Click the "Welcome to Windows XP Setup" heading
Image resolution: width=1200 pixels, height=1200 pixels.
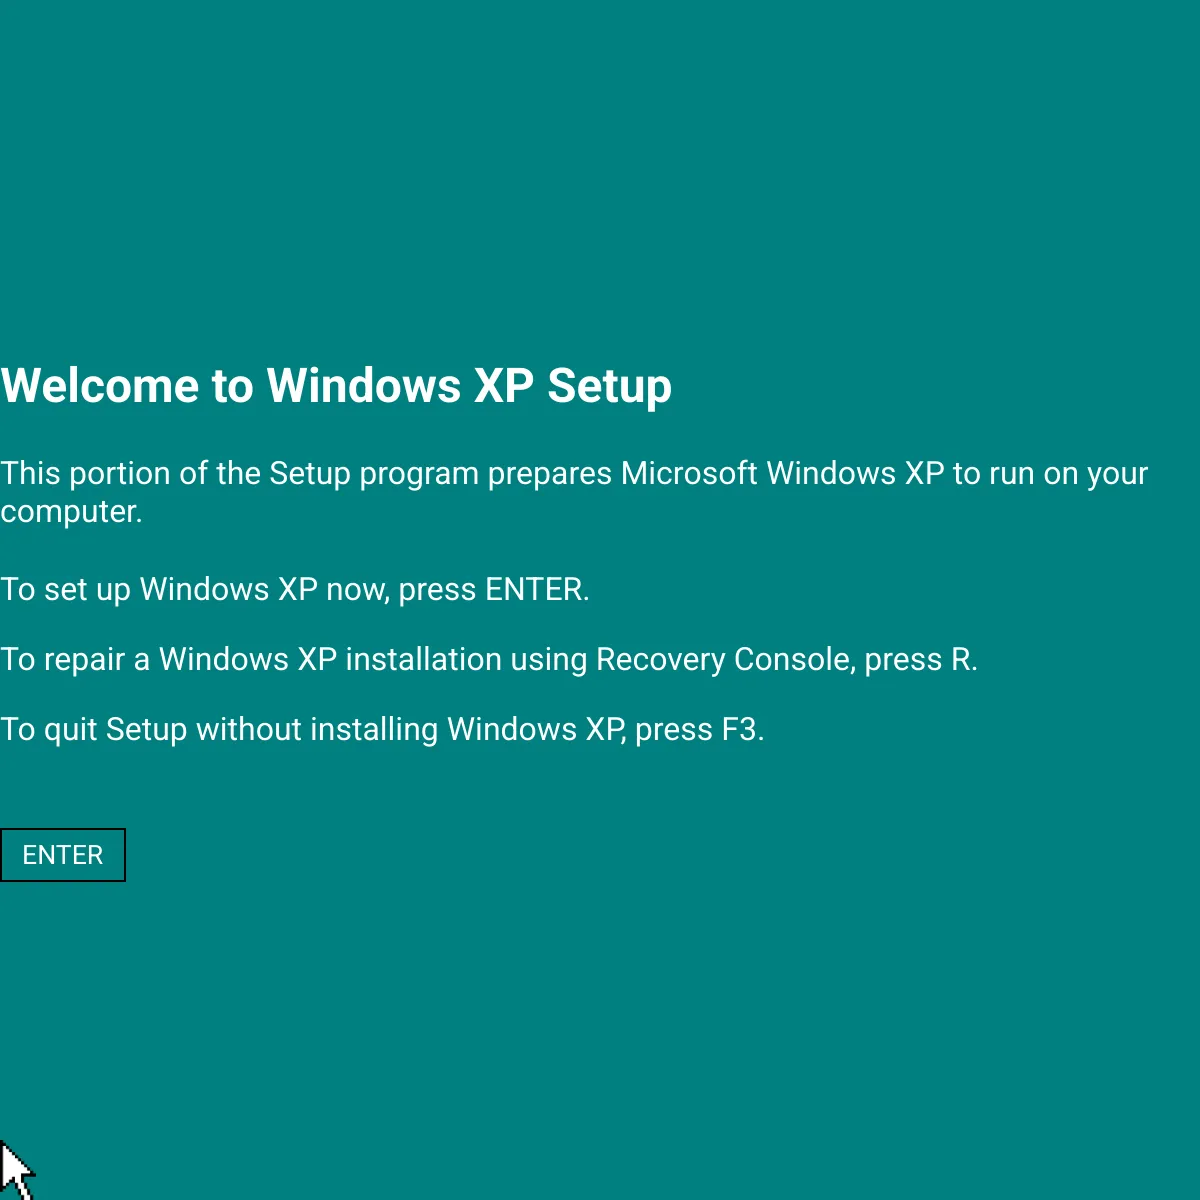336,387
